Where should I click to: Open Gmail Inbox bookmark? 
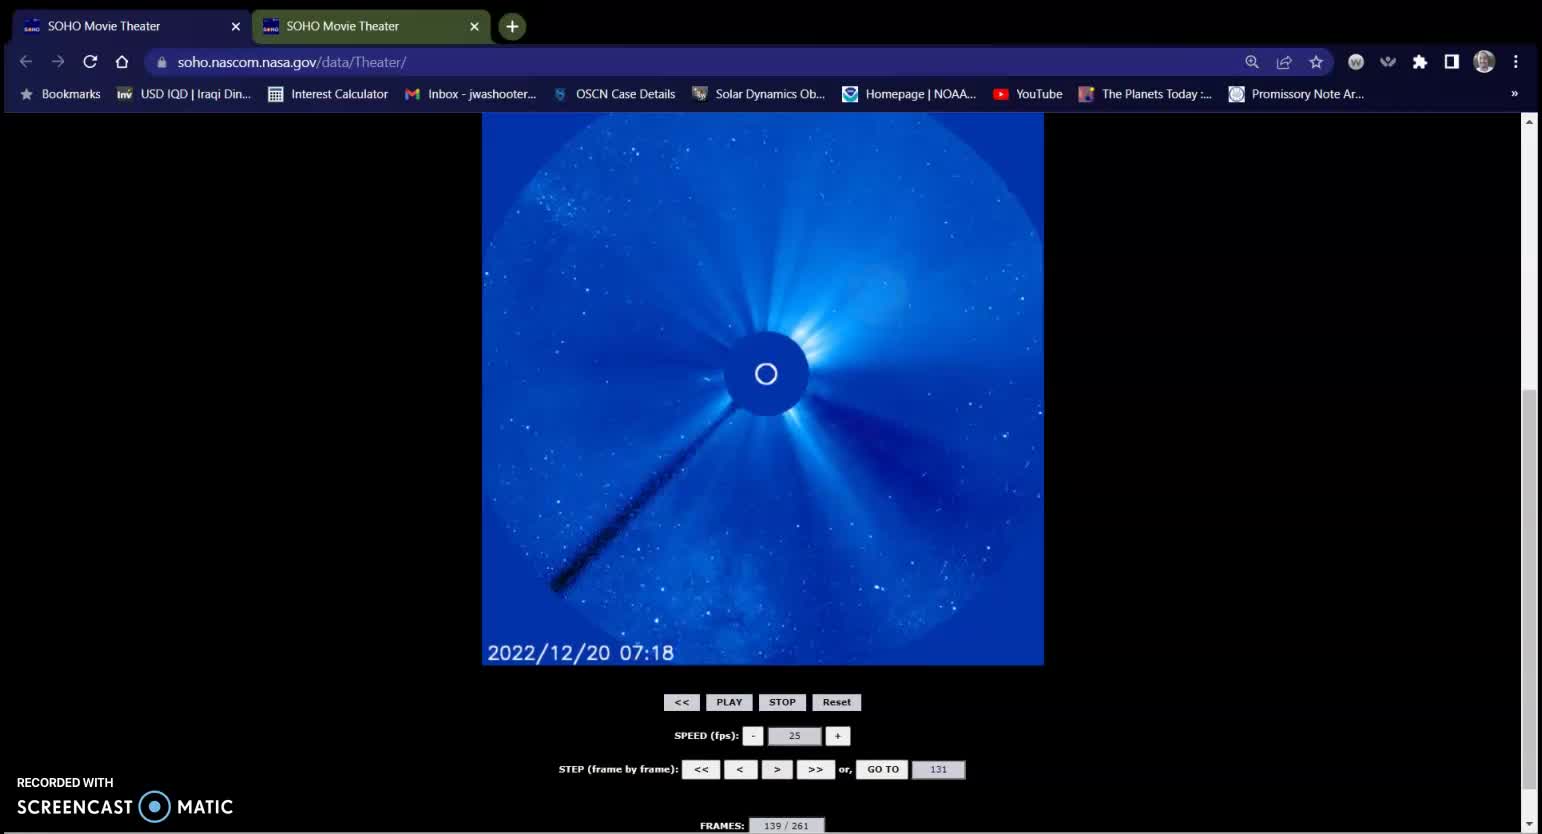point(470,94)
